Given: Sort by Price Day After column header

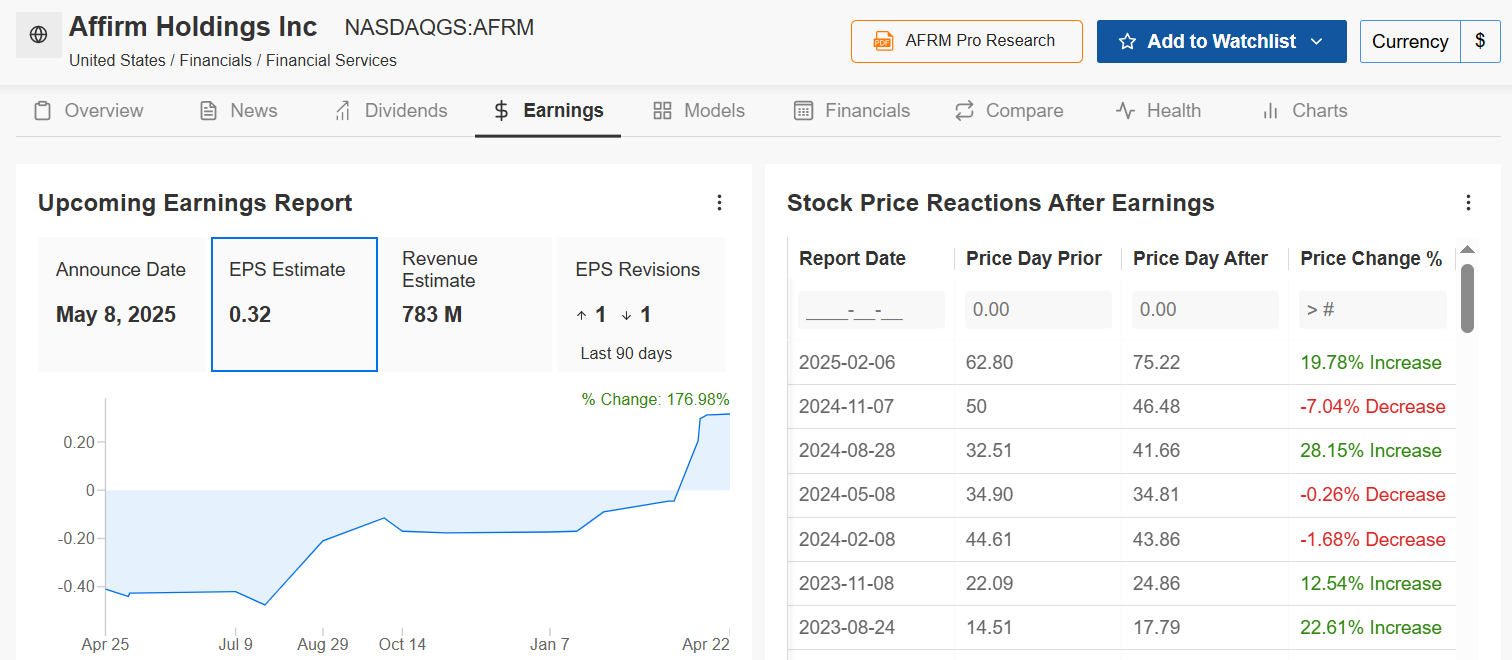Looking at the screenshot, I should (x=1200, y=259).
